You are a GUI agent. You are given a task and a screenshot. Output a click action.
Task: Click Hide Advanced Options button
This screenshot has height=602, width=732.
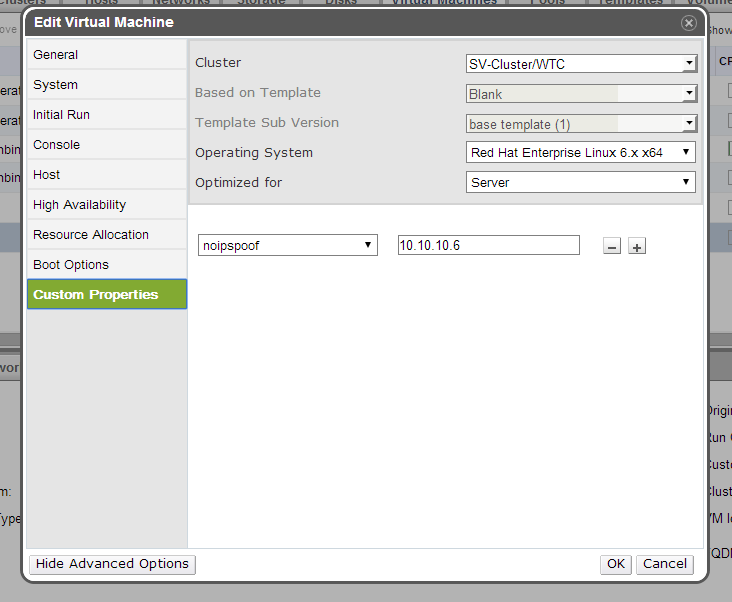click(x=112, y=564)
